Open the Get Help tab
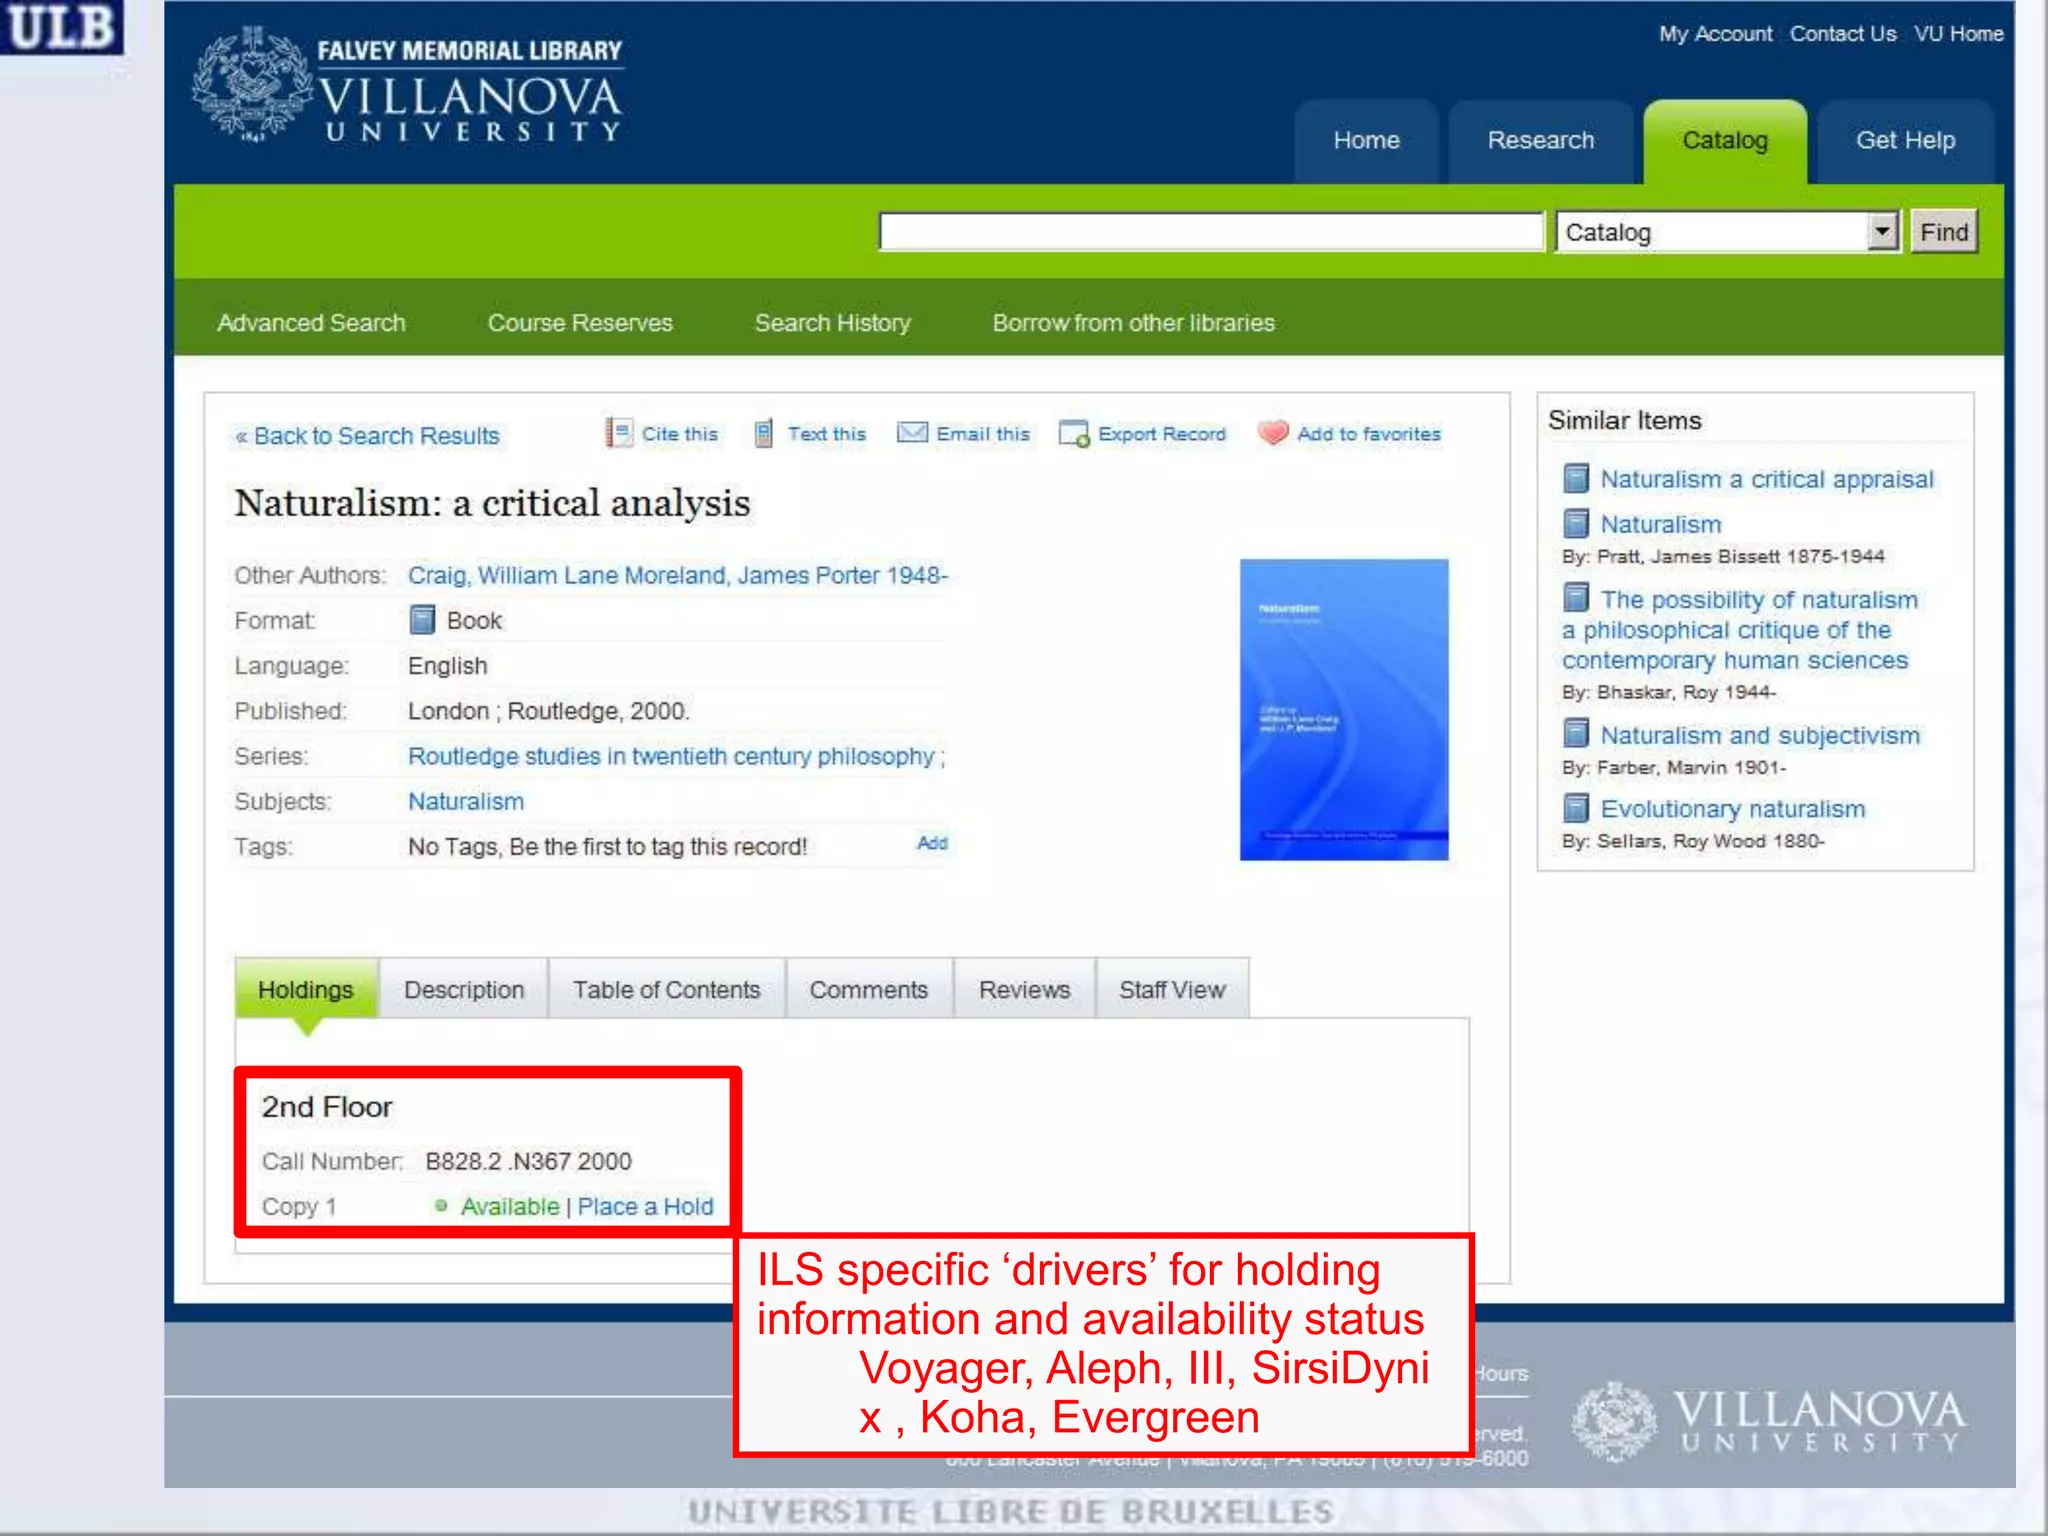Viewport: 2048px width, 1536px height. point(1905,141)
